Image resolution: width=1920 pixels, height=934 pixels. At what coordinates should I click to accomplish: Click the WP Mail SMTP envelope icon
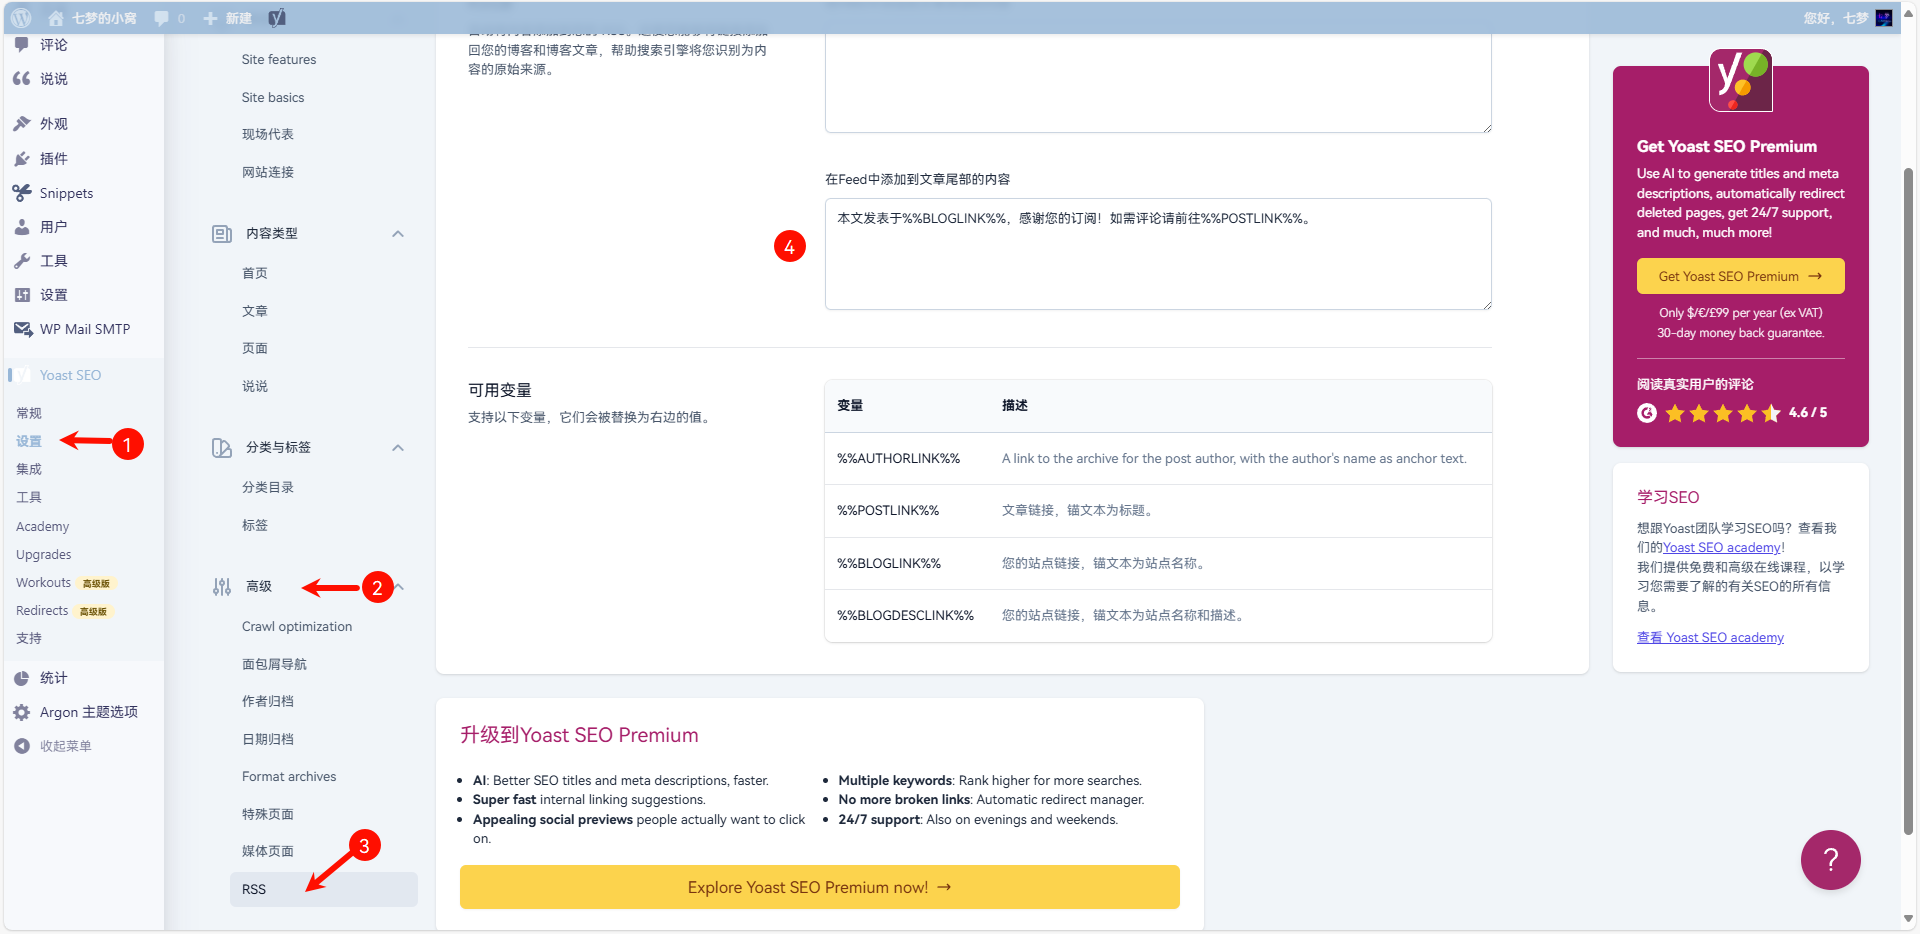(x=22, y=329)
